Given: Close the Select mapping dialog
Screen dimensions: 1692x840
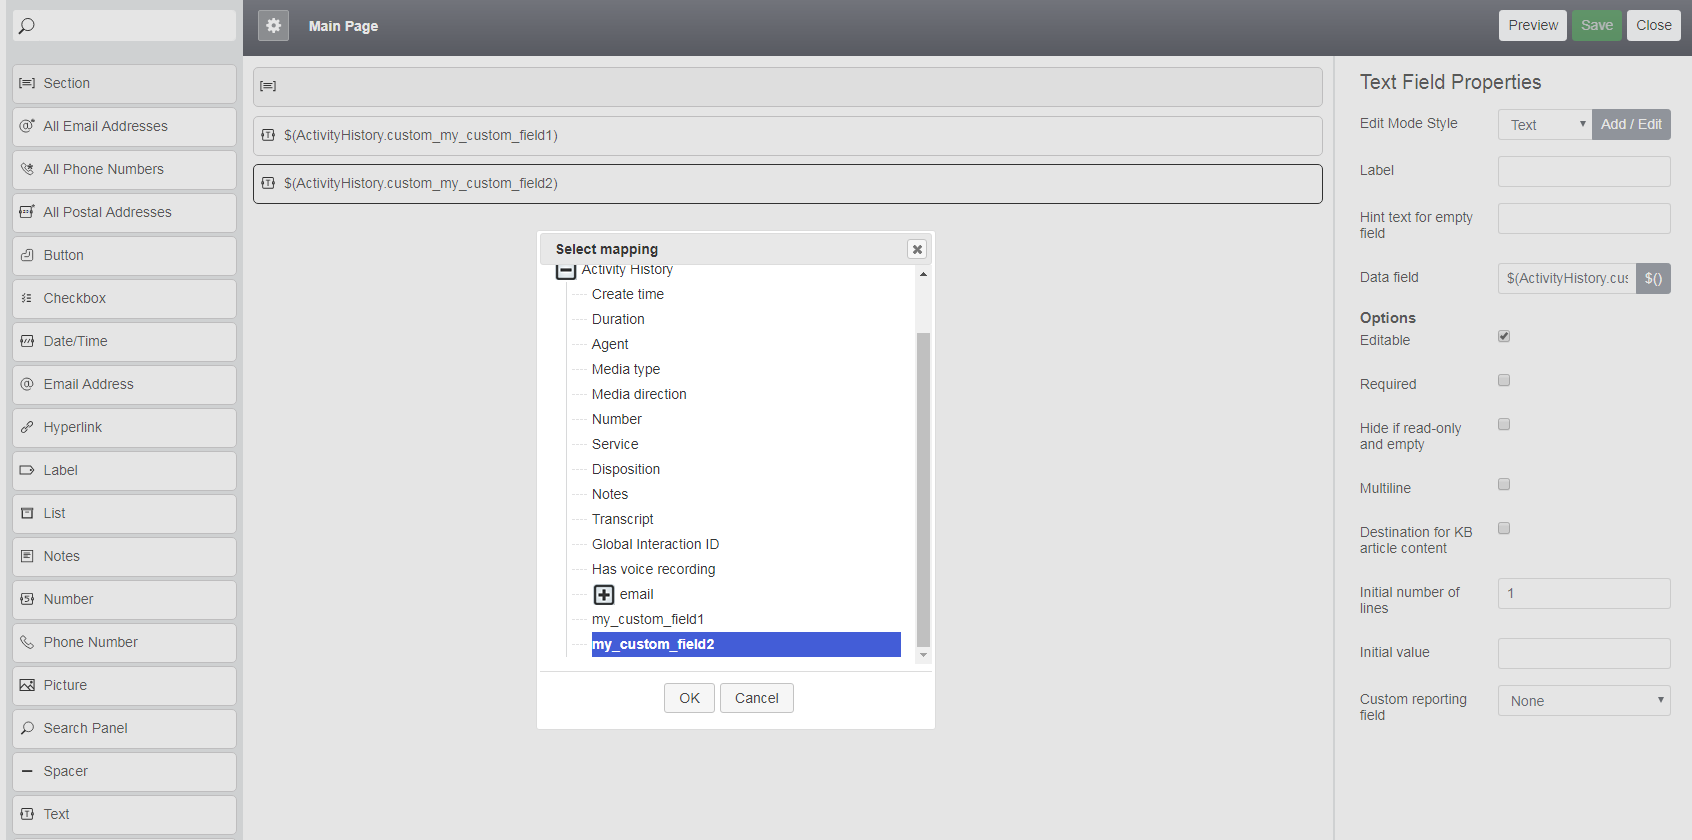Looking at the screenshot, I should click(x=917, y=249).
